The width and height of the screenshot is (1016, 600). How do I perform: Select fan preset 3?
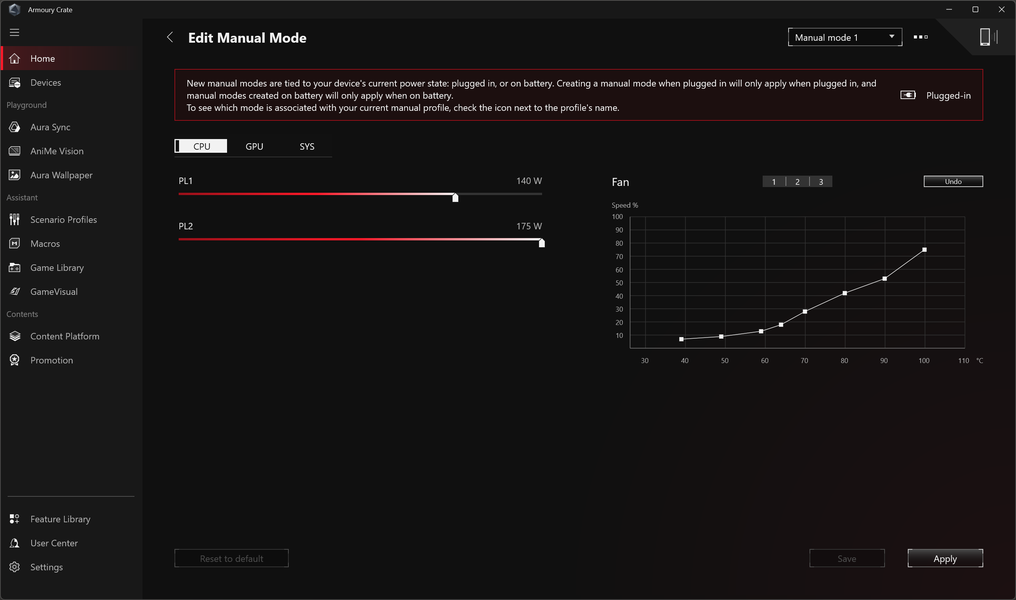point(820,181)
